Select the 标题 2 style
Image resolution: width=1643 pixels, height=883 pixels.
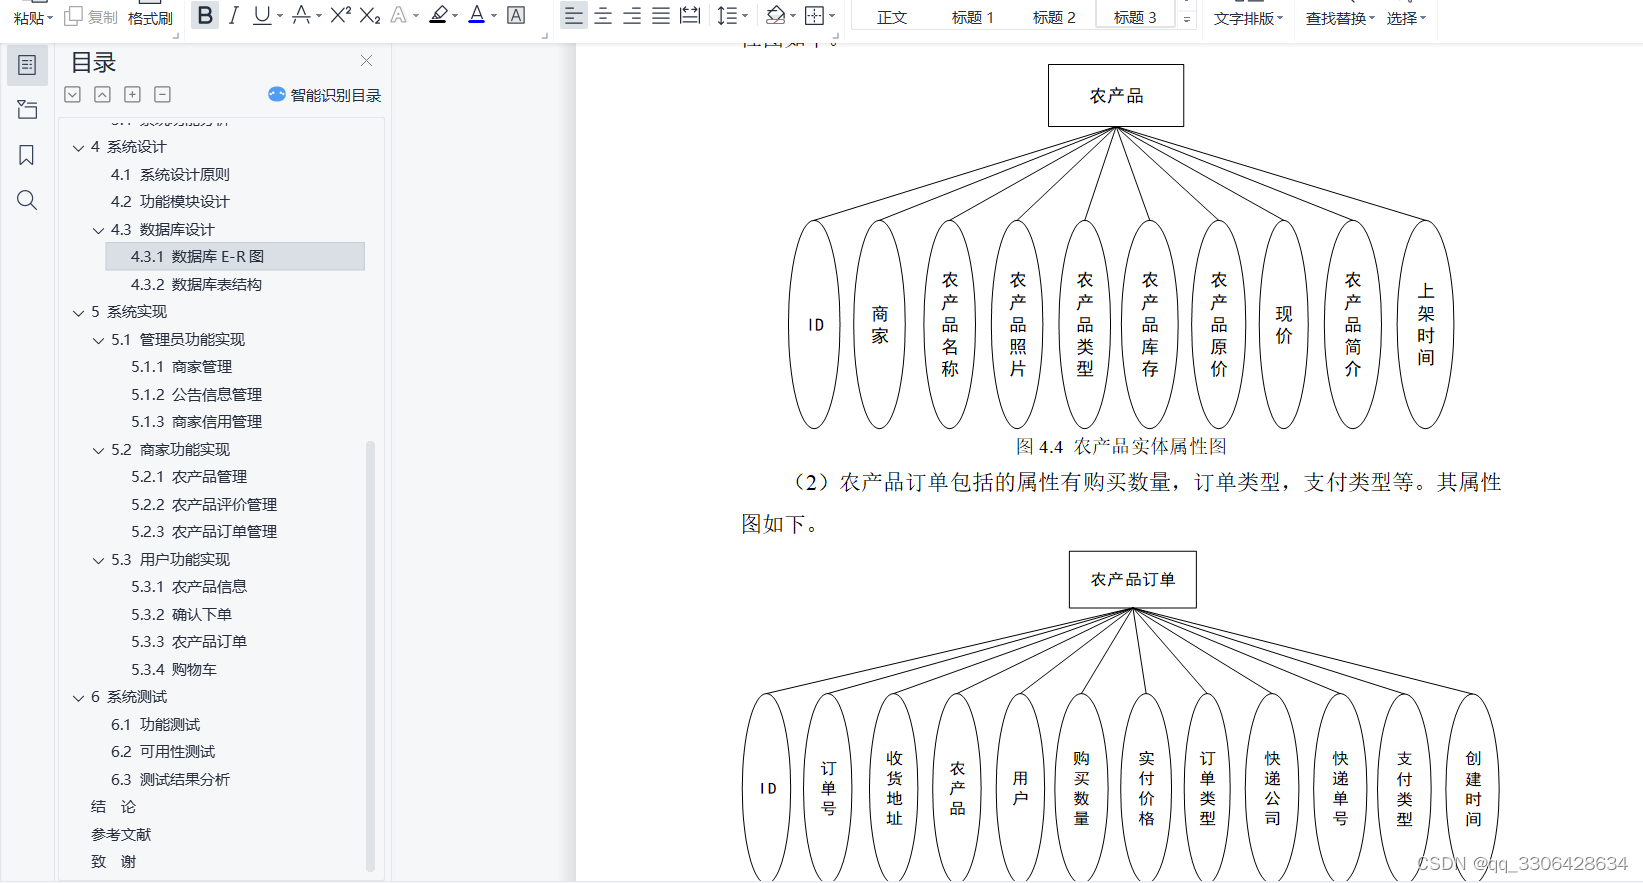[x=1054, y=17]
